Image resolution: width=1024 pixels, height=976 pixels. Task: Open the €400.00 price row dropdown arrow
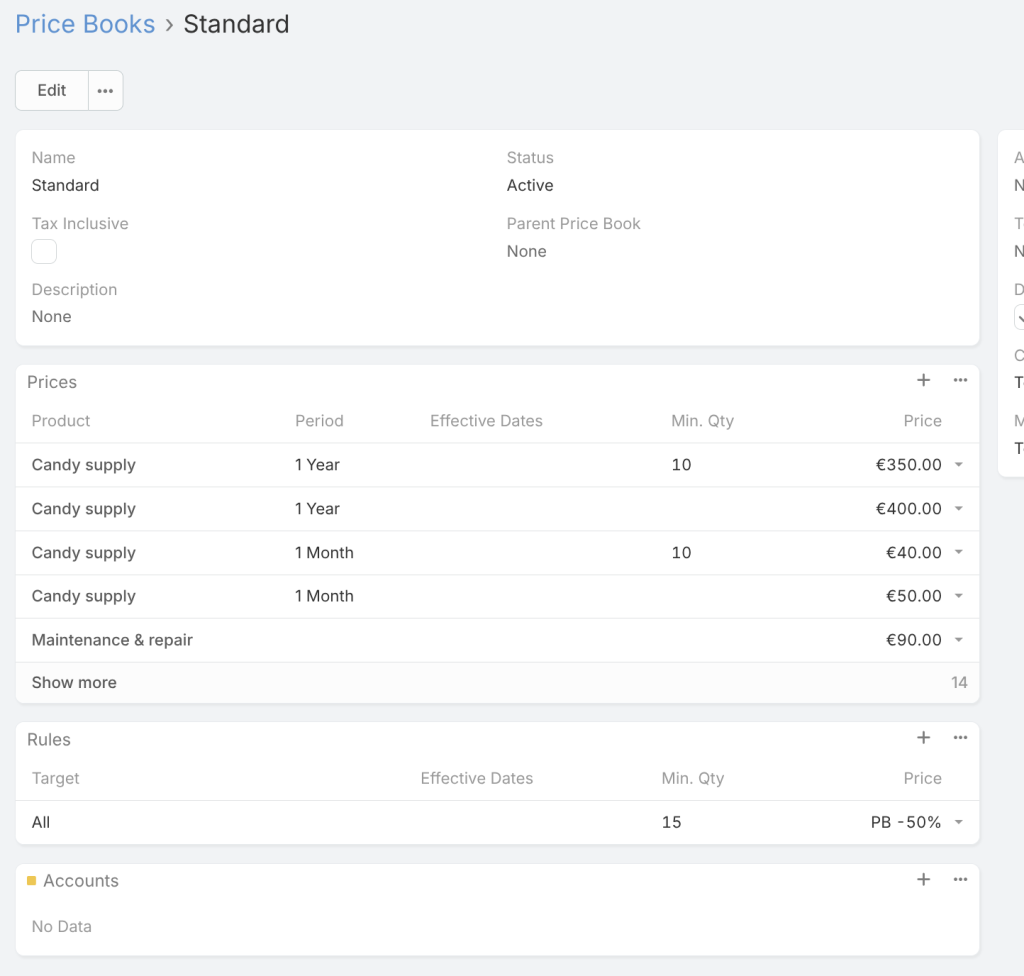(959, 509)
